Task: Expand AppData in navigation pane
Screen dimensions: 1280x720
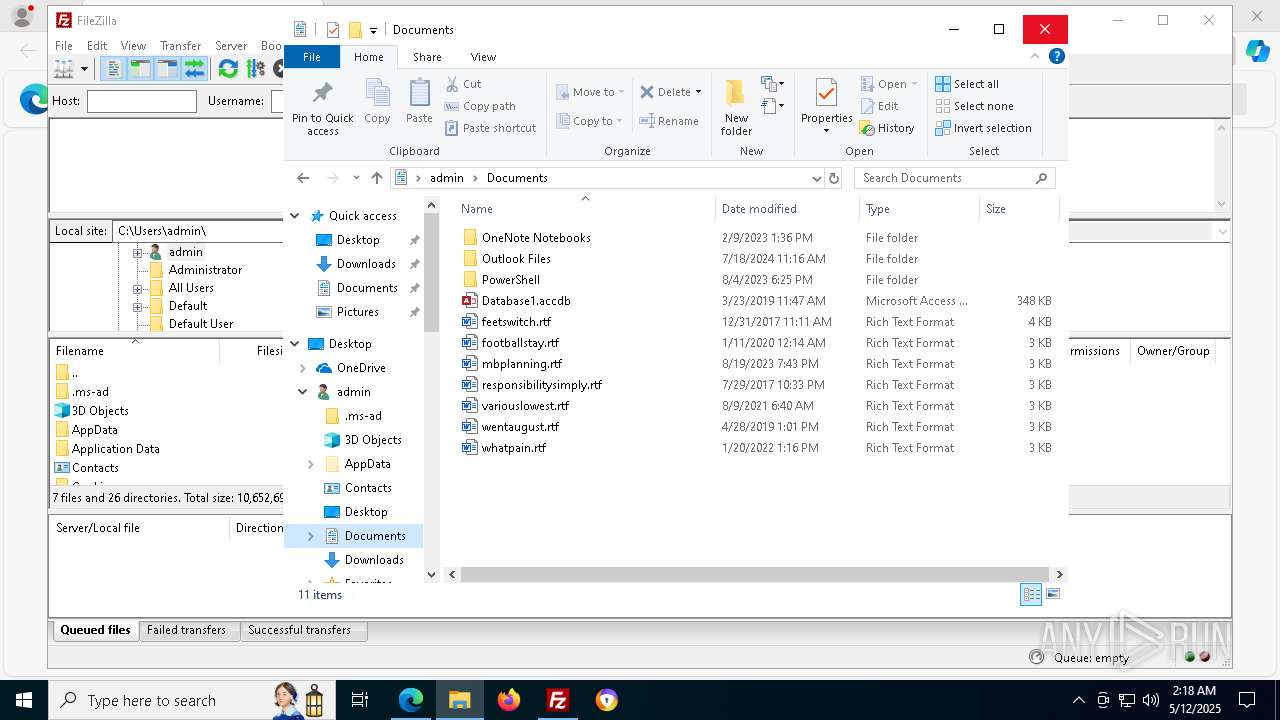Action: click(x=311, y=464)
